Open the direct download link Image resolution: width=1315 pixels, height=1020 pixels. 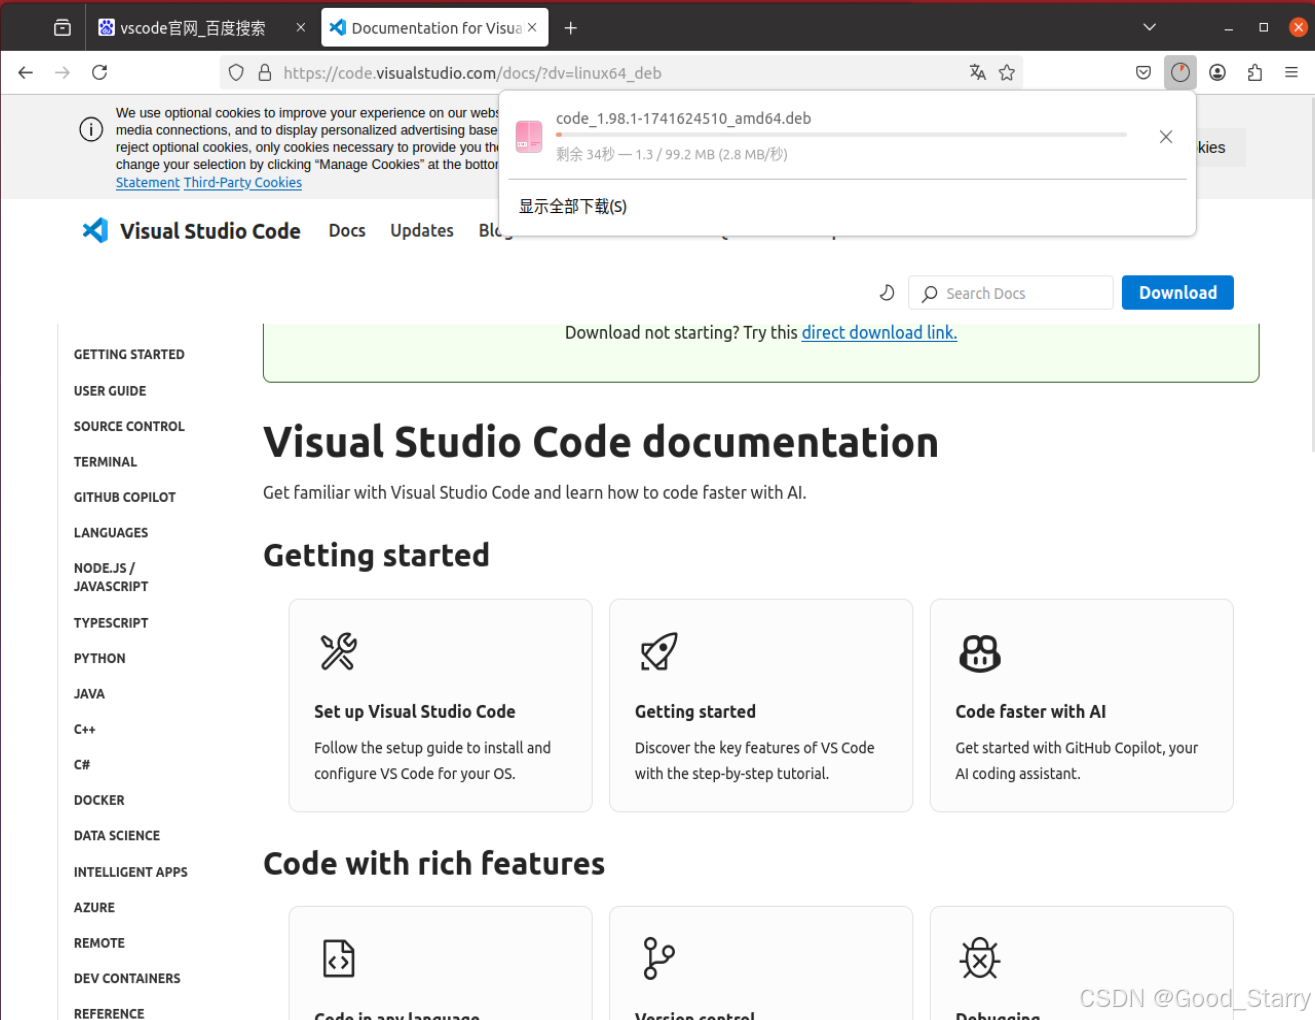point(879,332)
